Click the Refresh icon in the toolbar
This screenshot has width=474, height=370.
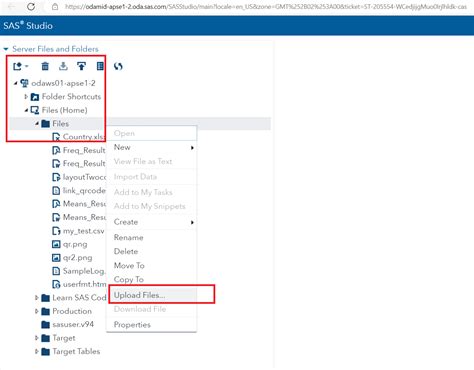pos(118,66)
